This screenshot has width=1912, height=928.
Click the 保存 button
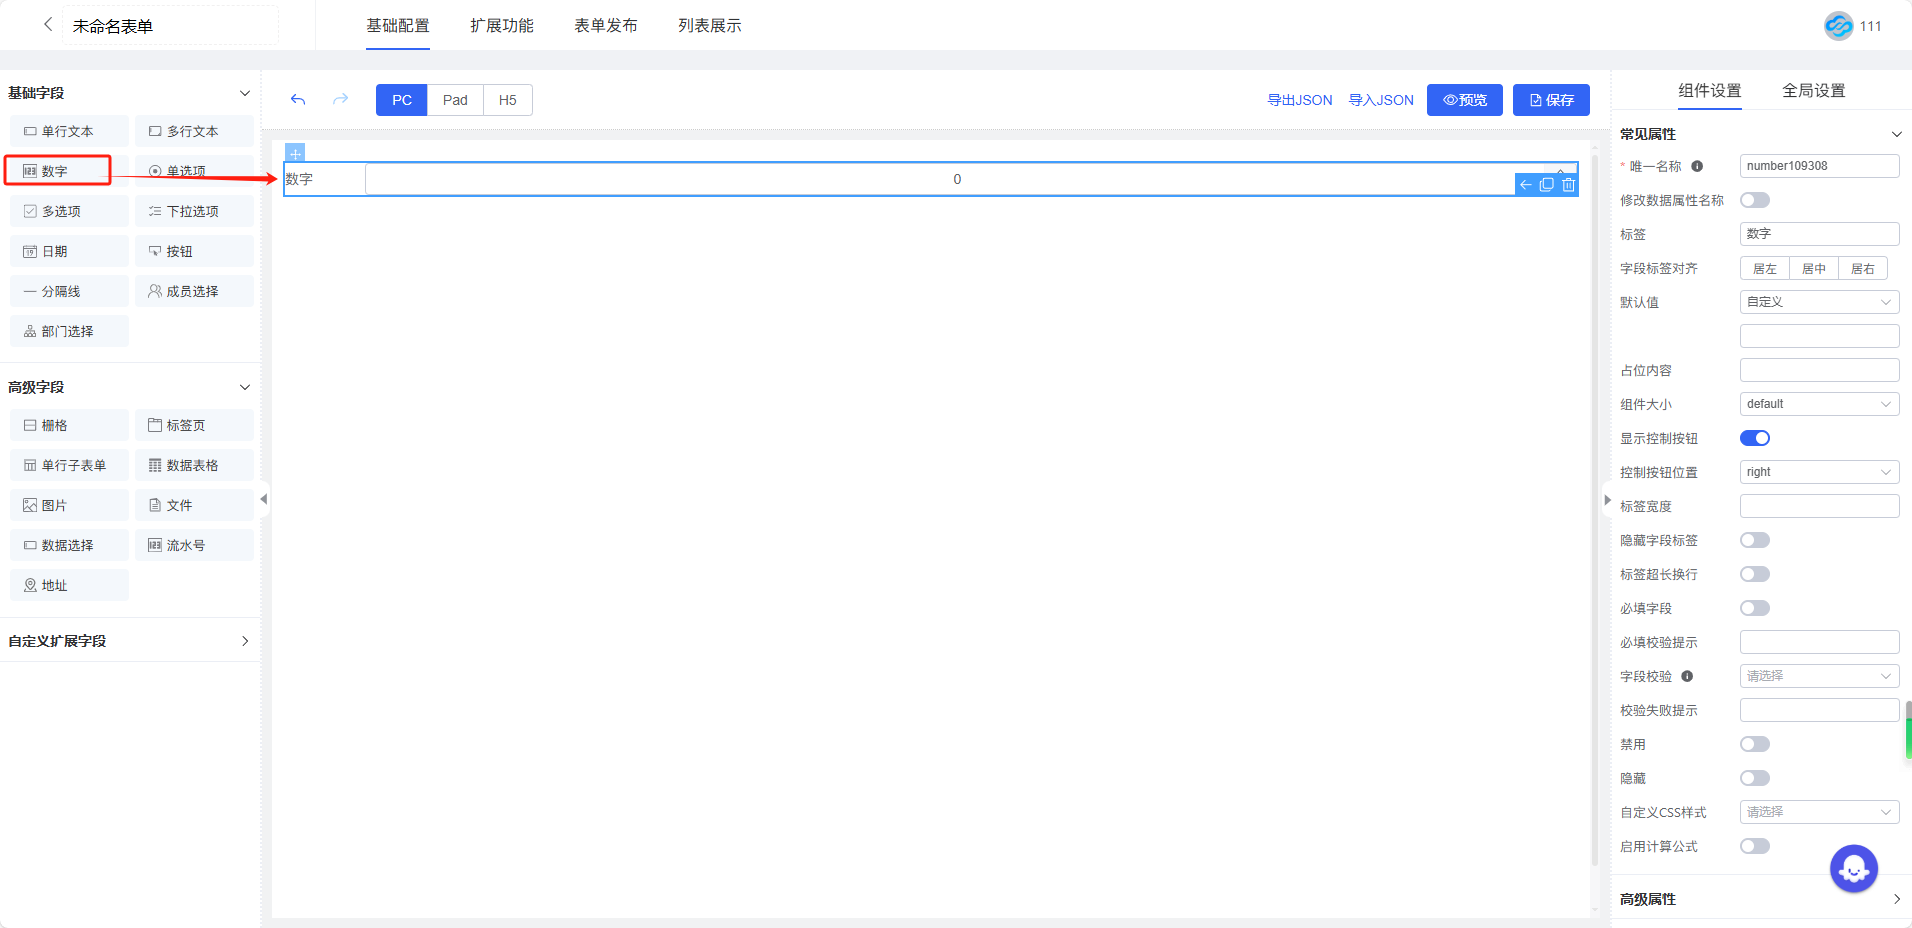click(x=1551, y=100)
